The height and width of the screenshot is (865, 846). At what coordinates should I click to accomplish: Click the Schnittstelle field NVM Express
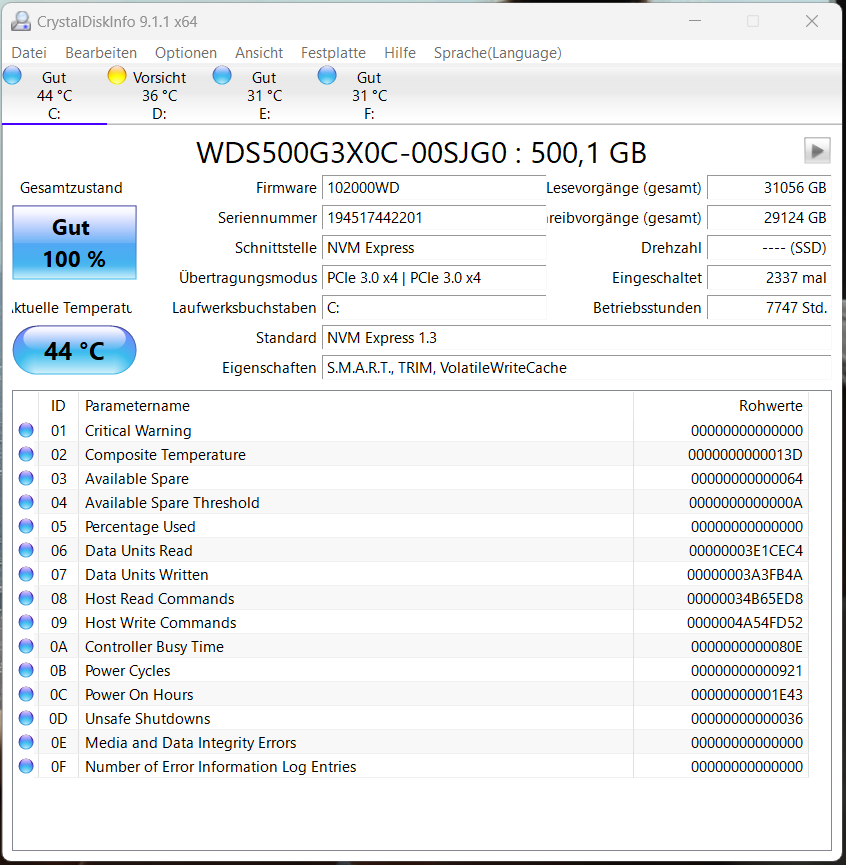[434, 248]
